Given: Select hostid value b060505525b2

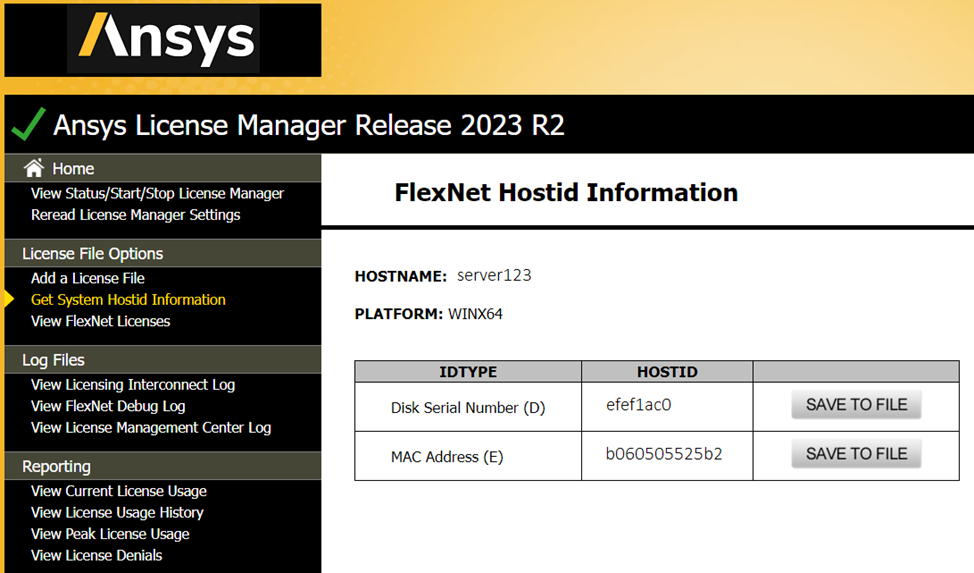Looking at the screenshot, I should 664,454.
